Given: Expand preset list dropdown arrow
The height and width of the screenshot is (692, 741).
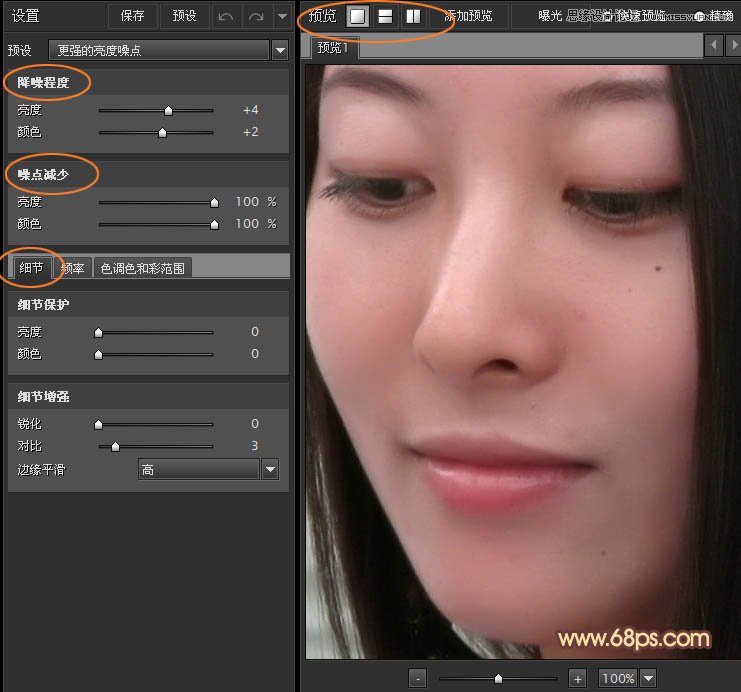Looking at the screenshot, I should (280, 50).
